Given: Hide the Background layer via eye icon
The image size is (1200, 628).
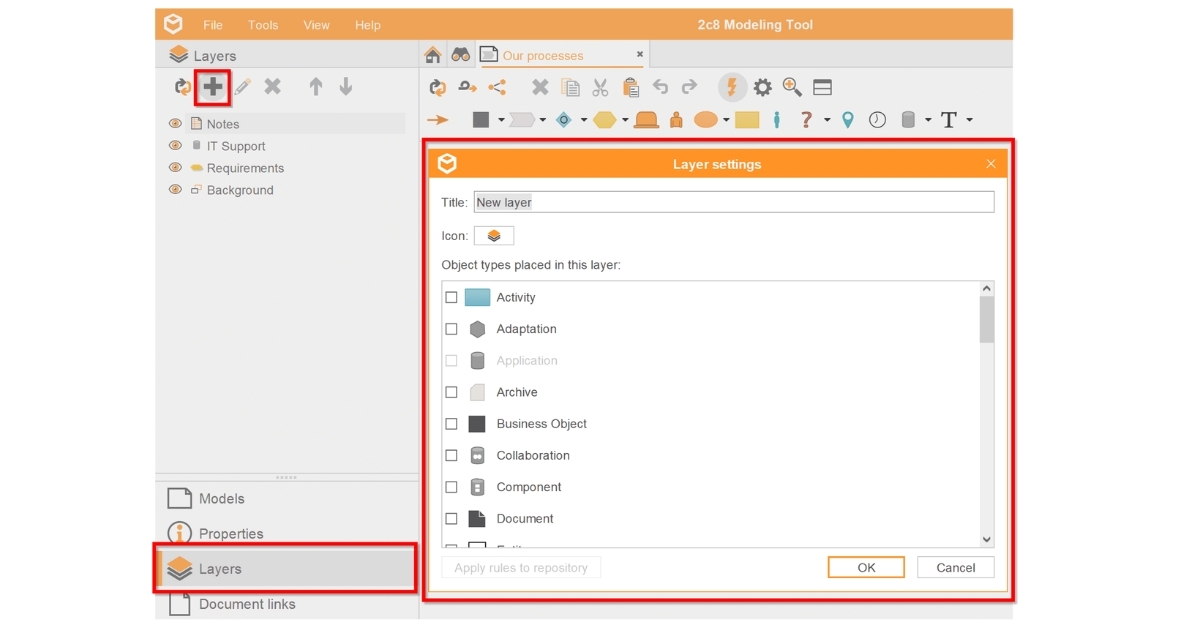Looking at the screenshot, I should [175, 190].
